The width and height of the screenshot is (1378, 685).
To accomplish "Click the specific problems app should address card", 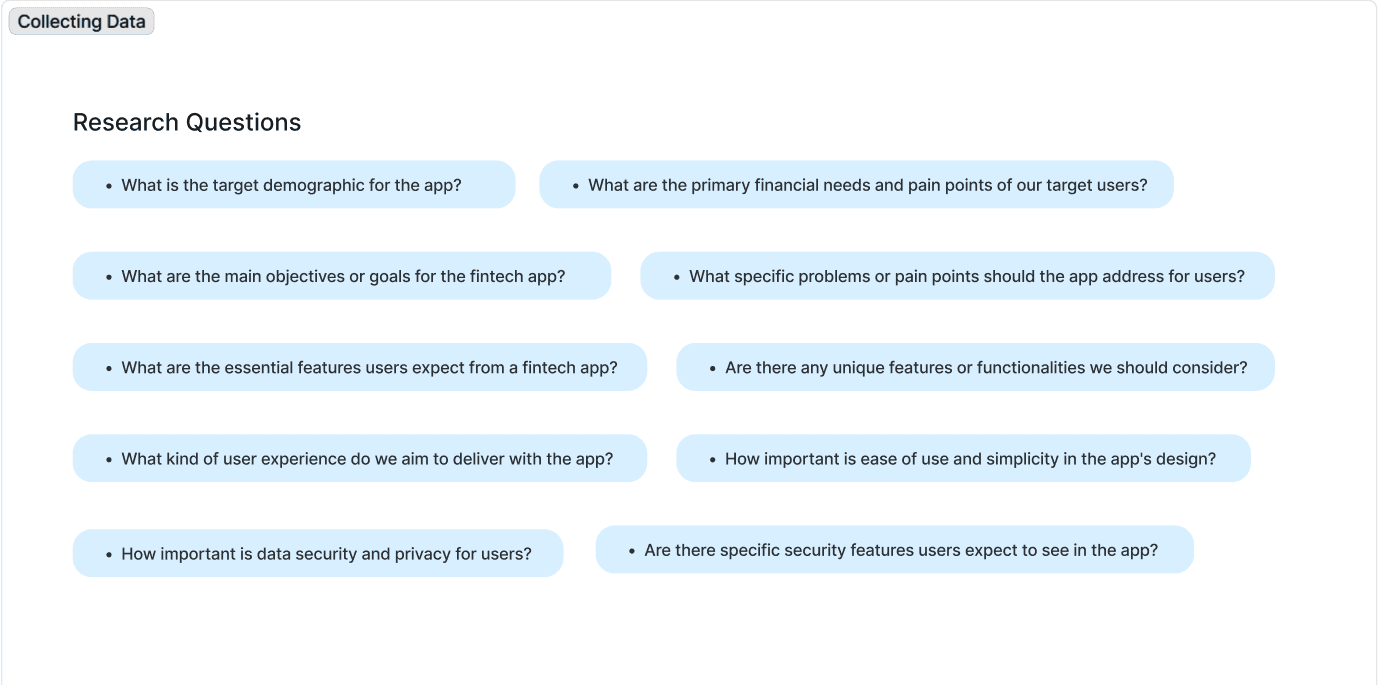I will 957,276.
